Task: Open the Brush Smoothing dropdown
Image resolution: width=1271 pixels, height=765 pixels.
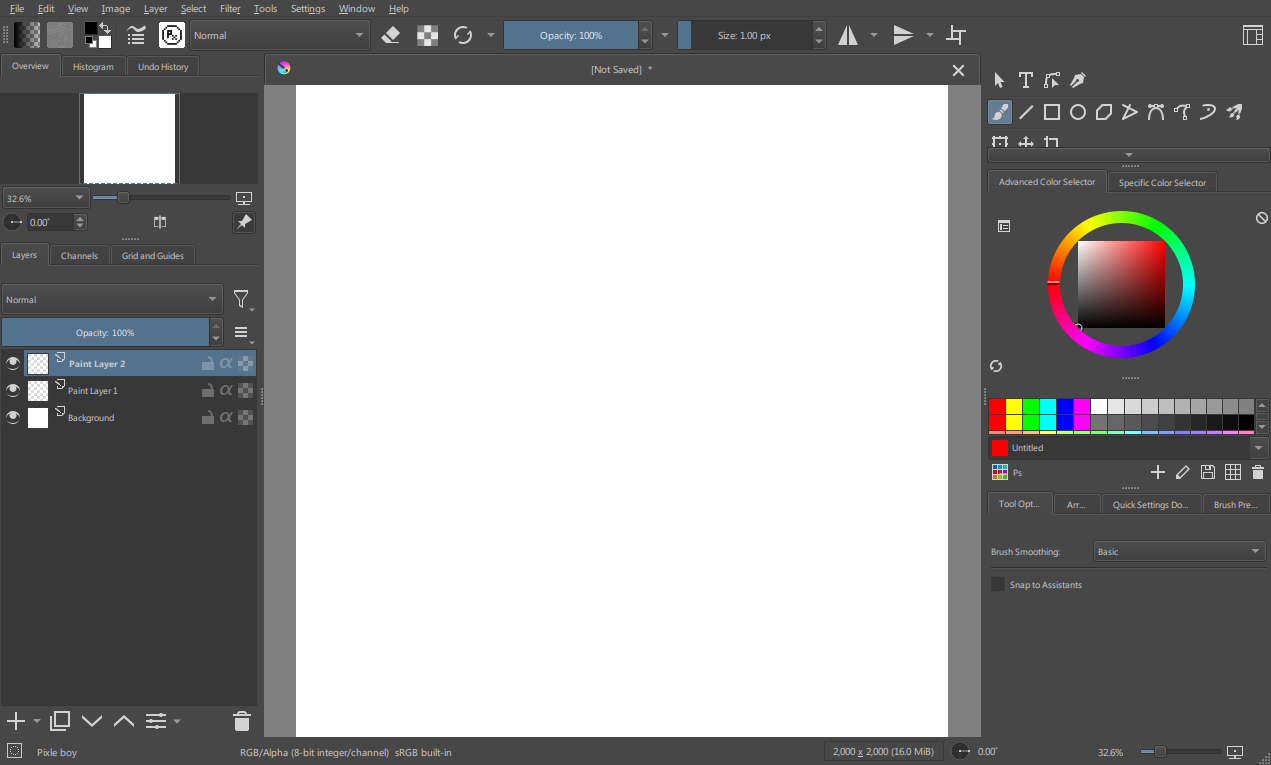Action: pos(1179,551)
